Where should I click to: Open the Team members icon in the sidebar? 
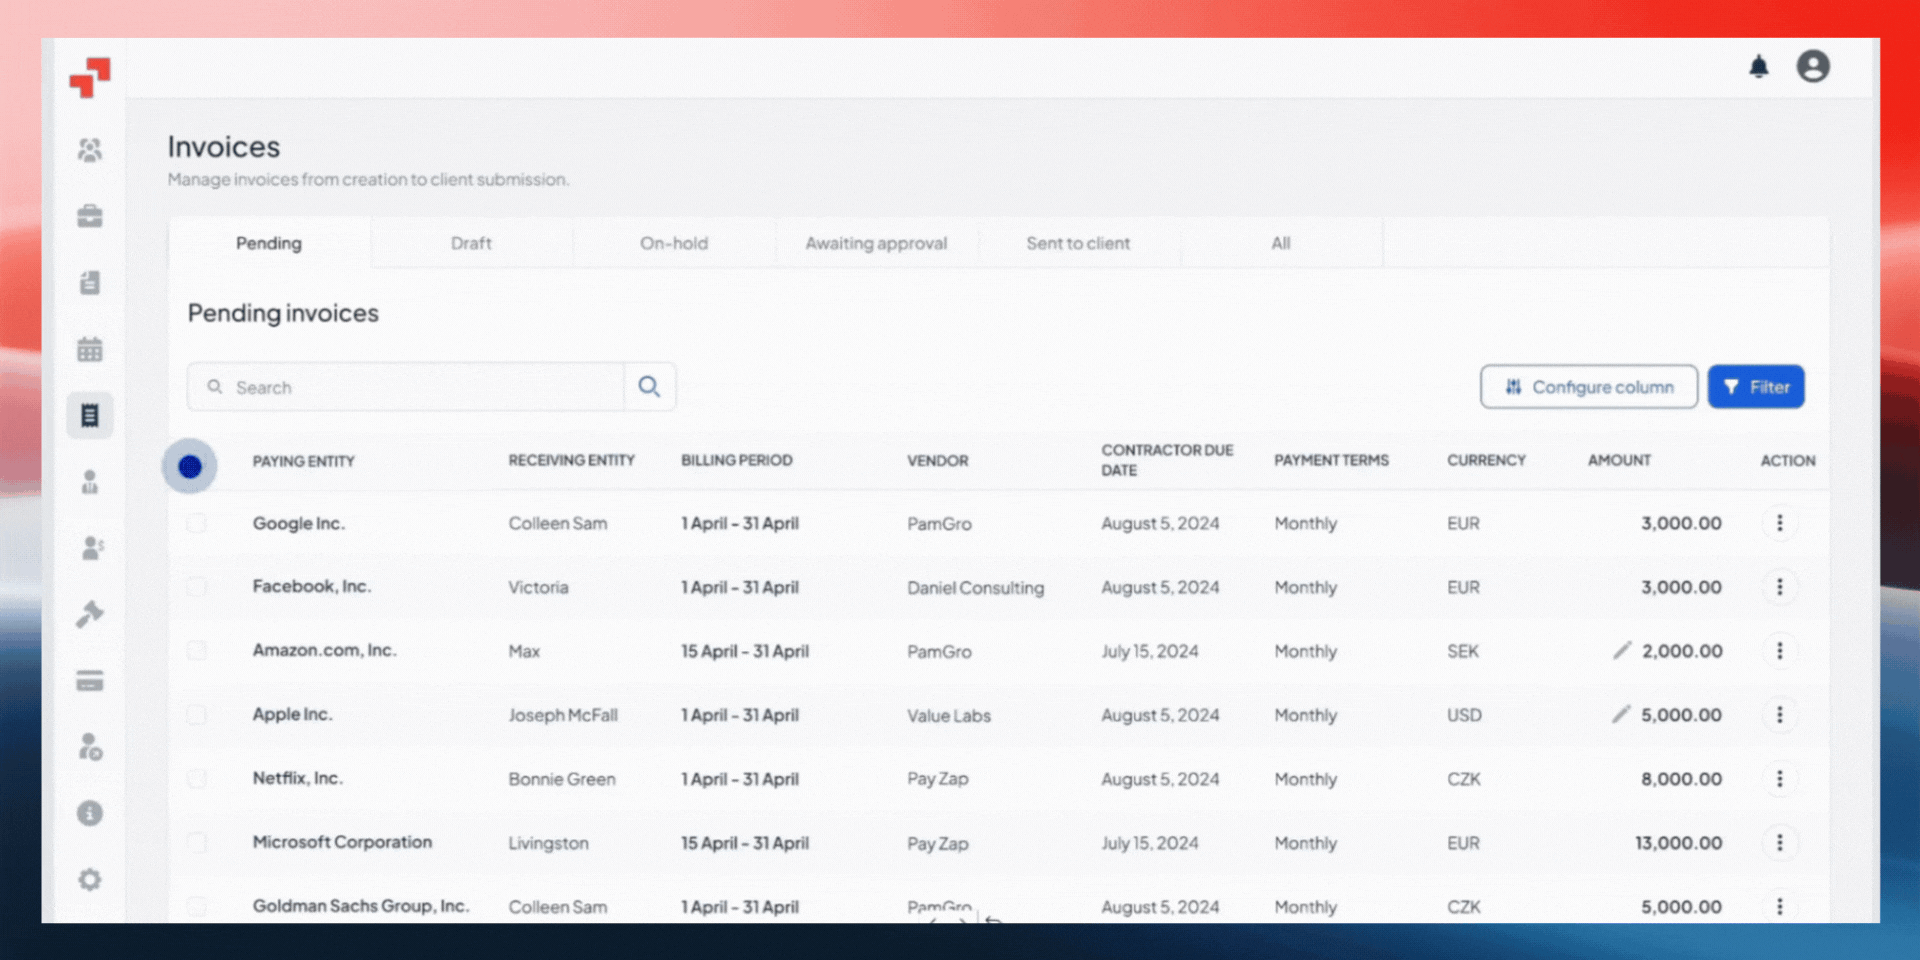pyautogui.click(x=90, y=149)
